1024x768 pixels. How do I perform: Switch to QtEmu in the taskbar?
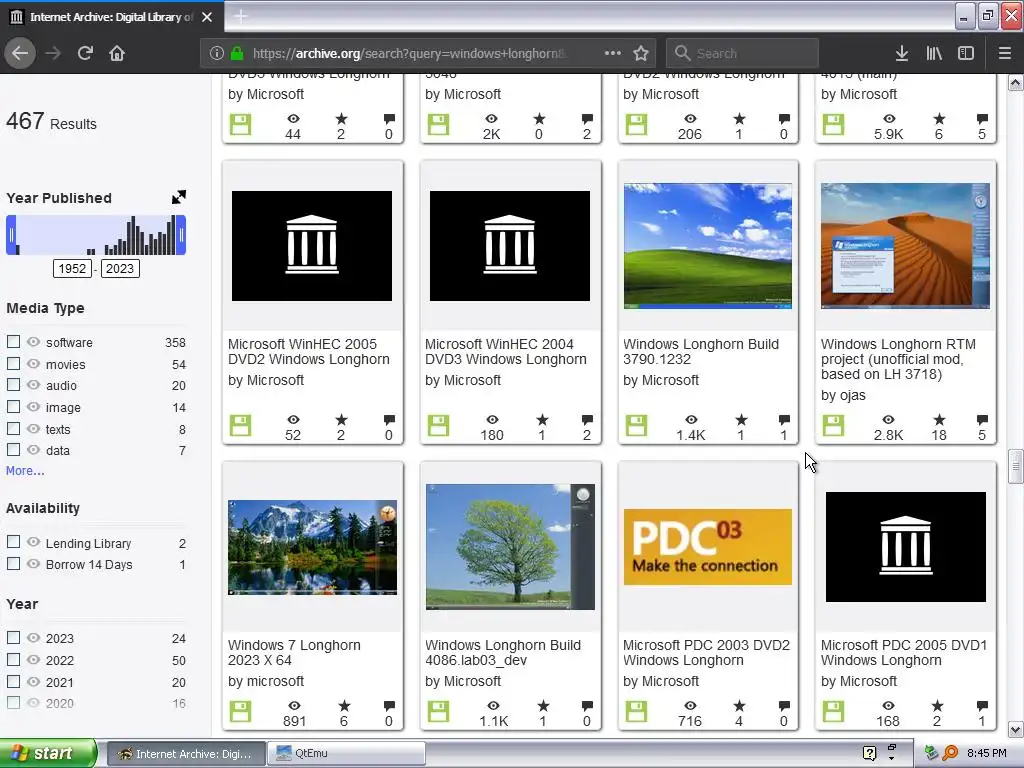346,753
